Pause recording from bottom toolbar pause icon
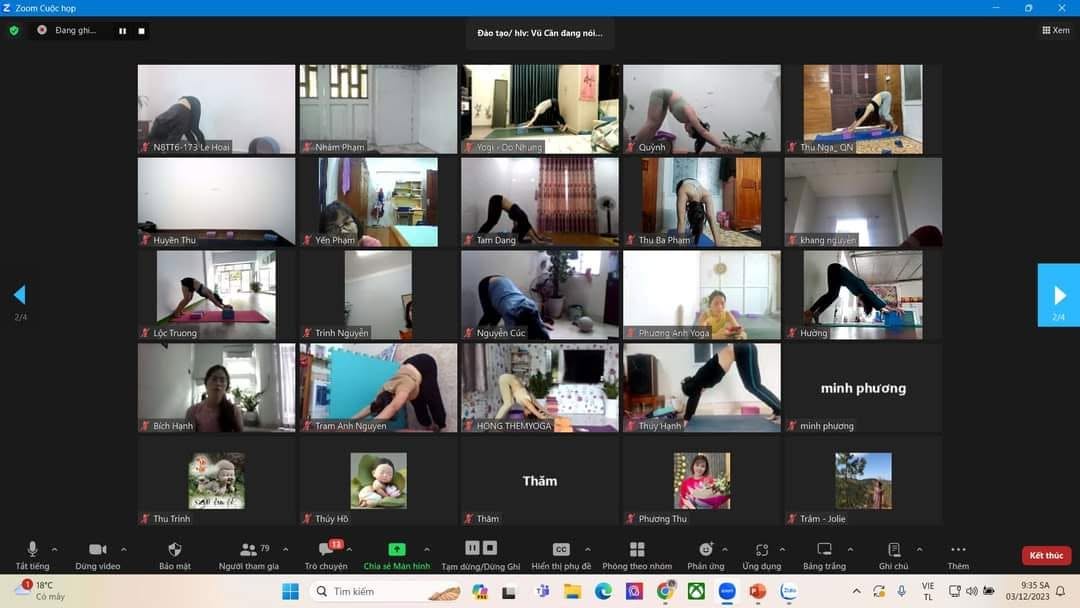The height and width of the screenshot is (608, 1080). coord(472,548)
